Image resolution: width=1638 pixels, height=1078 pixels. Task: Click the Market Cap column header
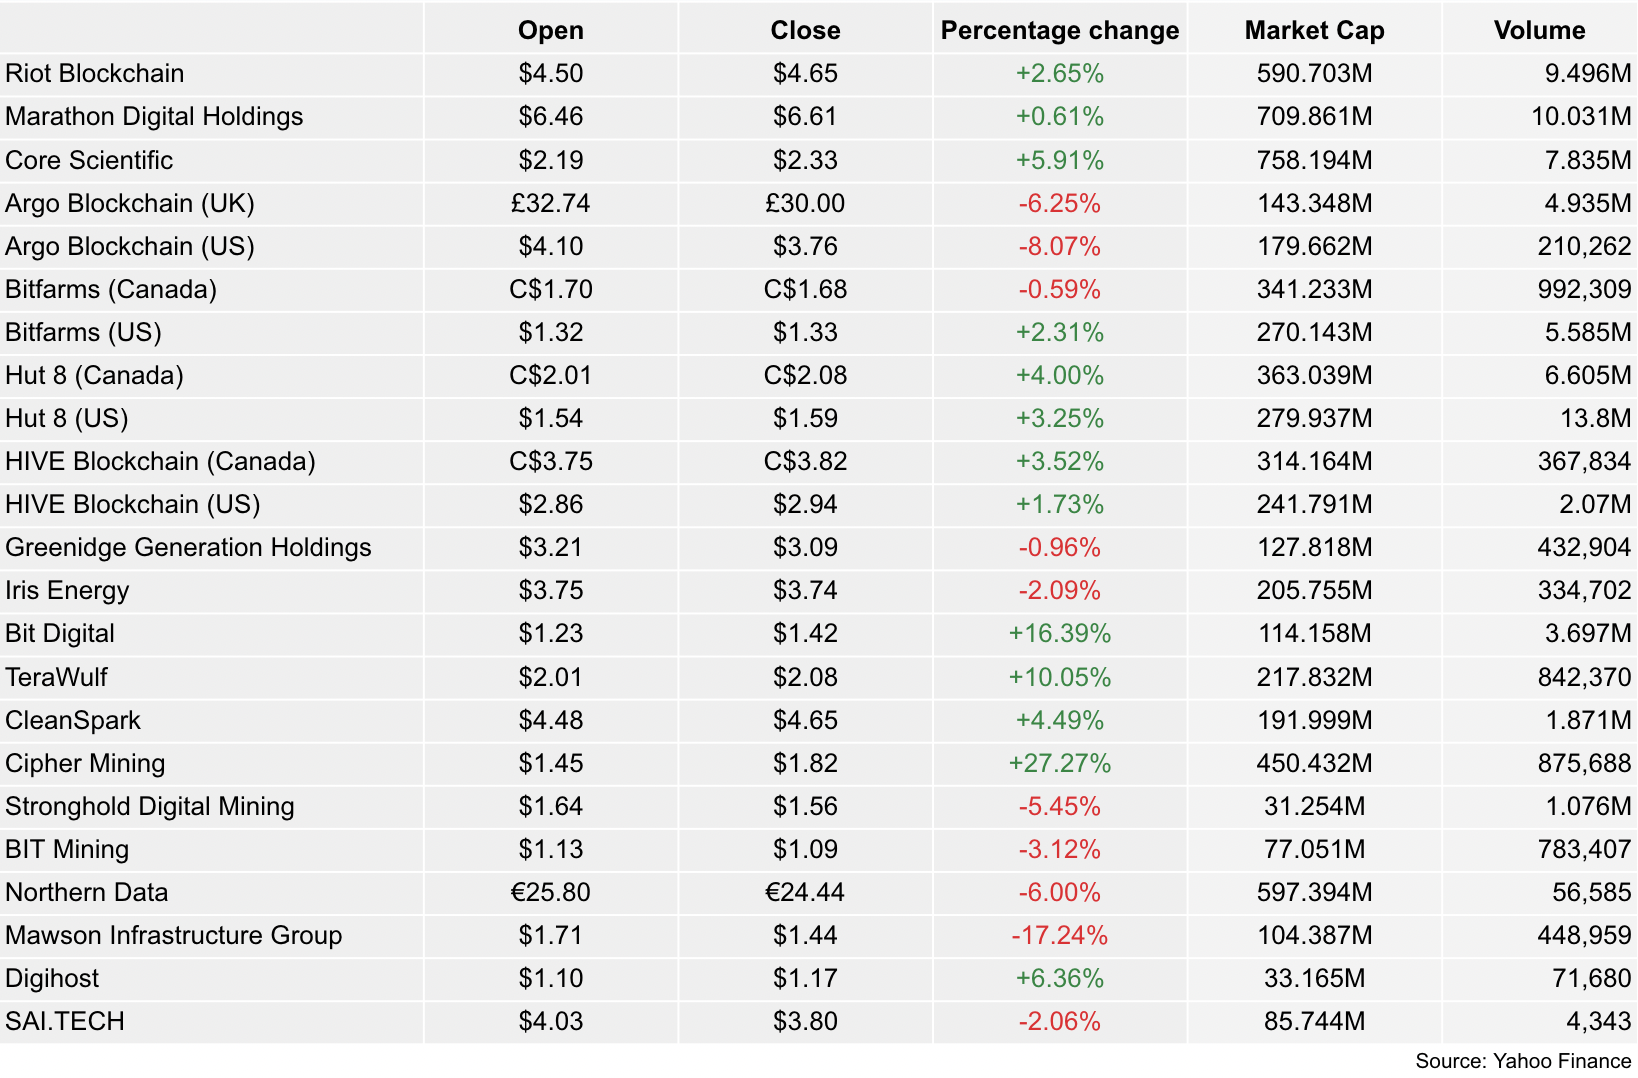[1314, 30]
